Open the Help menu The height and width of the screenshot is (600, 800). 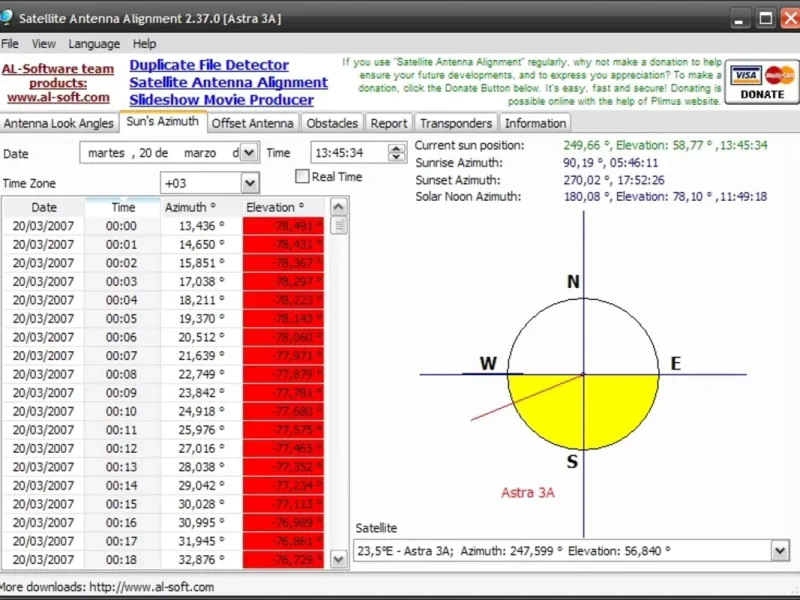point(145,44)
